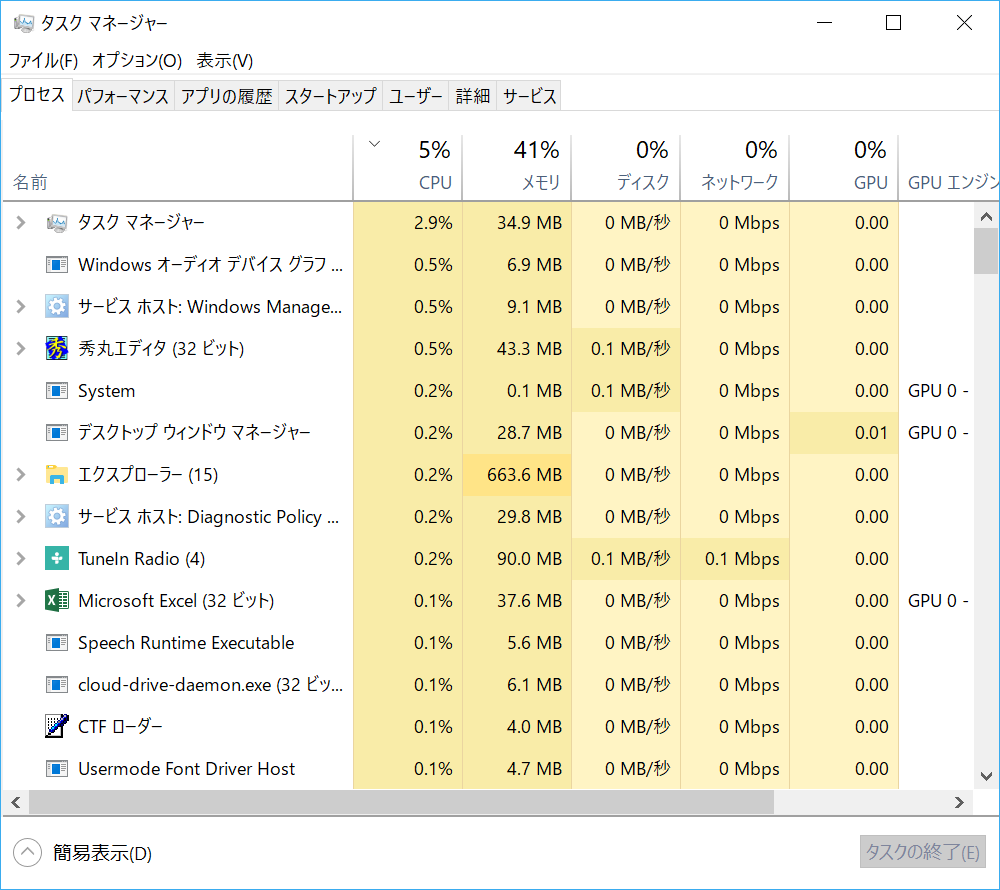1000x890 pixels.
Task: Click the vertical scrollbar down arrow
Action: click(985, 775)
